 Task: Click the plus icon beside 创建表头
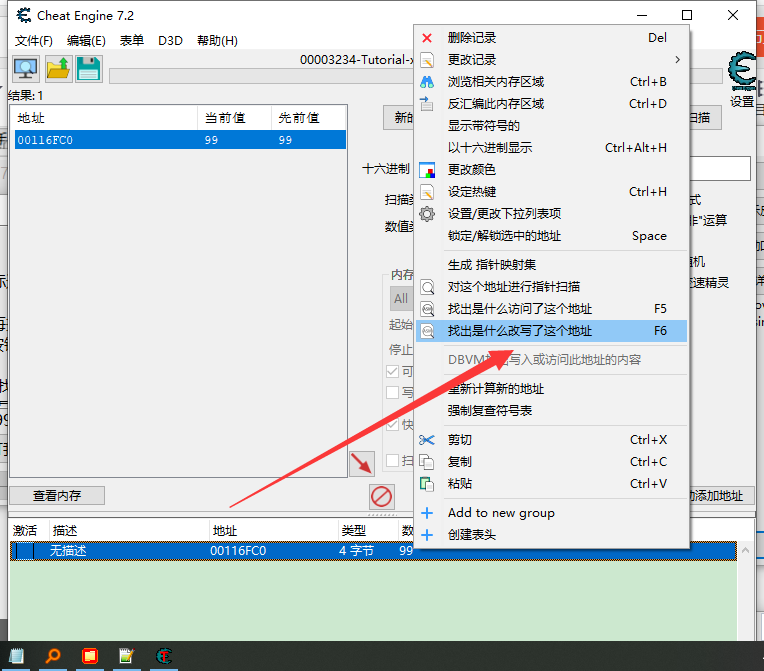pos(427,535)
